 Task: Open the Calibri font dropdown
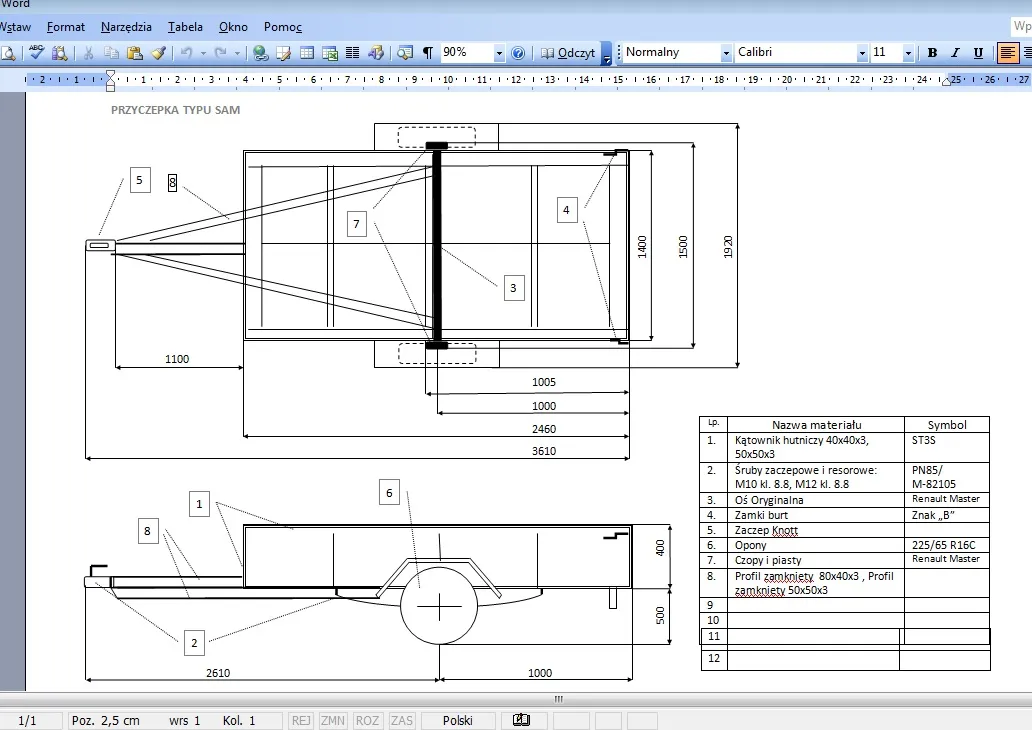[x=862, y=53]
